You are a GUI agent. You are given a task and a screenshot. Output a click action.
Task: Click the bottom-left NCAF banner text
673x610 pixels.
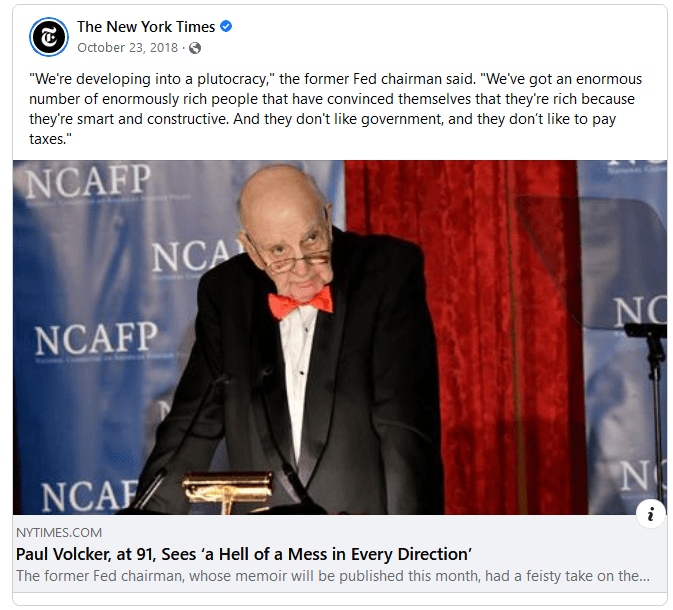coord(91,495)
